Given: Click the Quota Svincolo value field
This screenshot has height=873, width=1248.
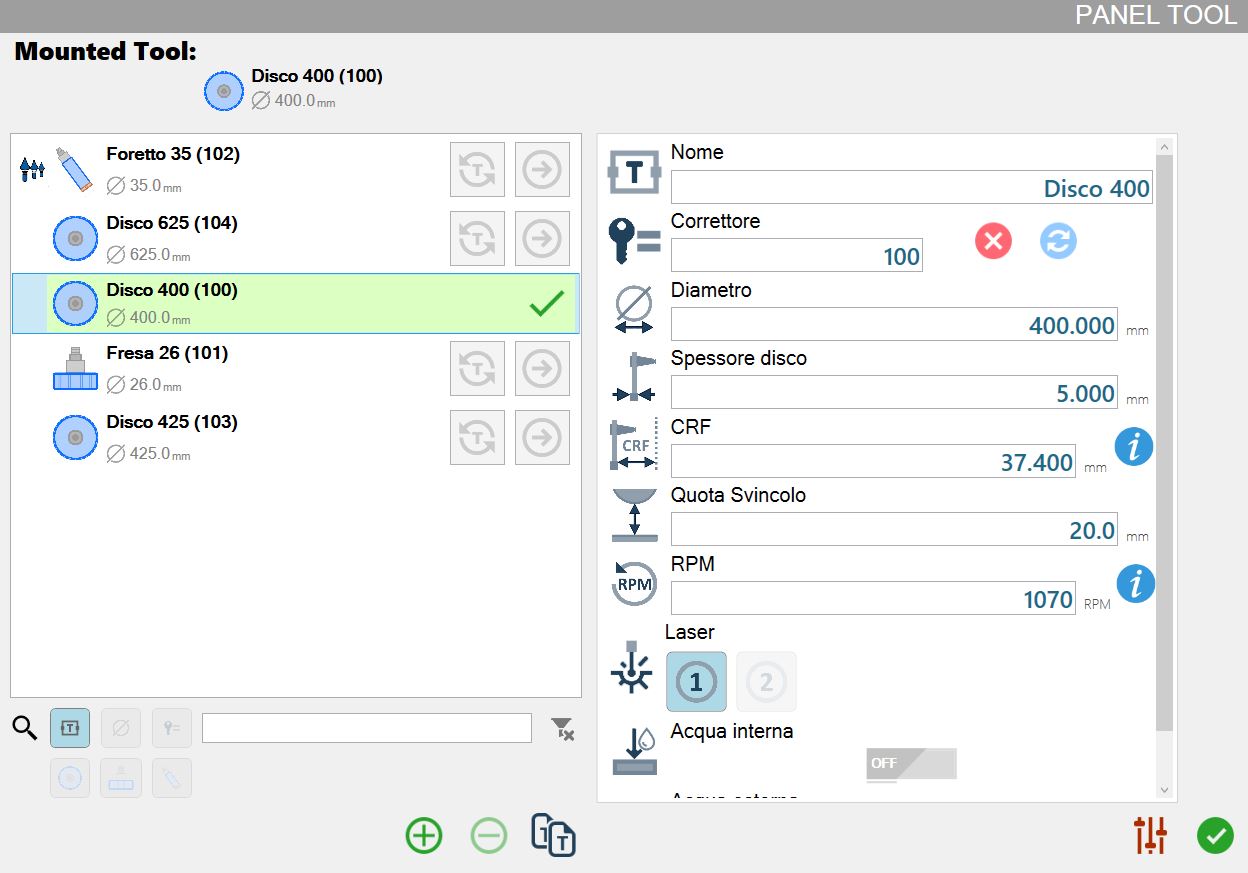Looking at the screenshot, I should (x=894, y=529).
